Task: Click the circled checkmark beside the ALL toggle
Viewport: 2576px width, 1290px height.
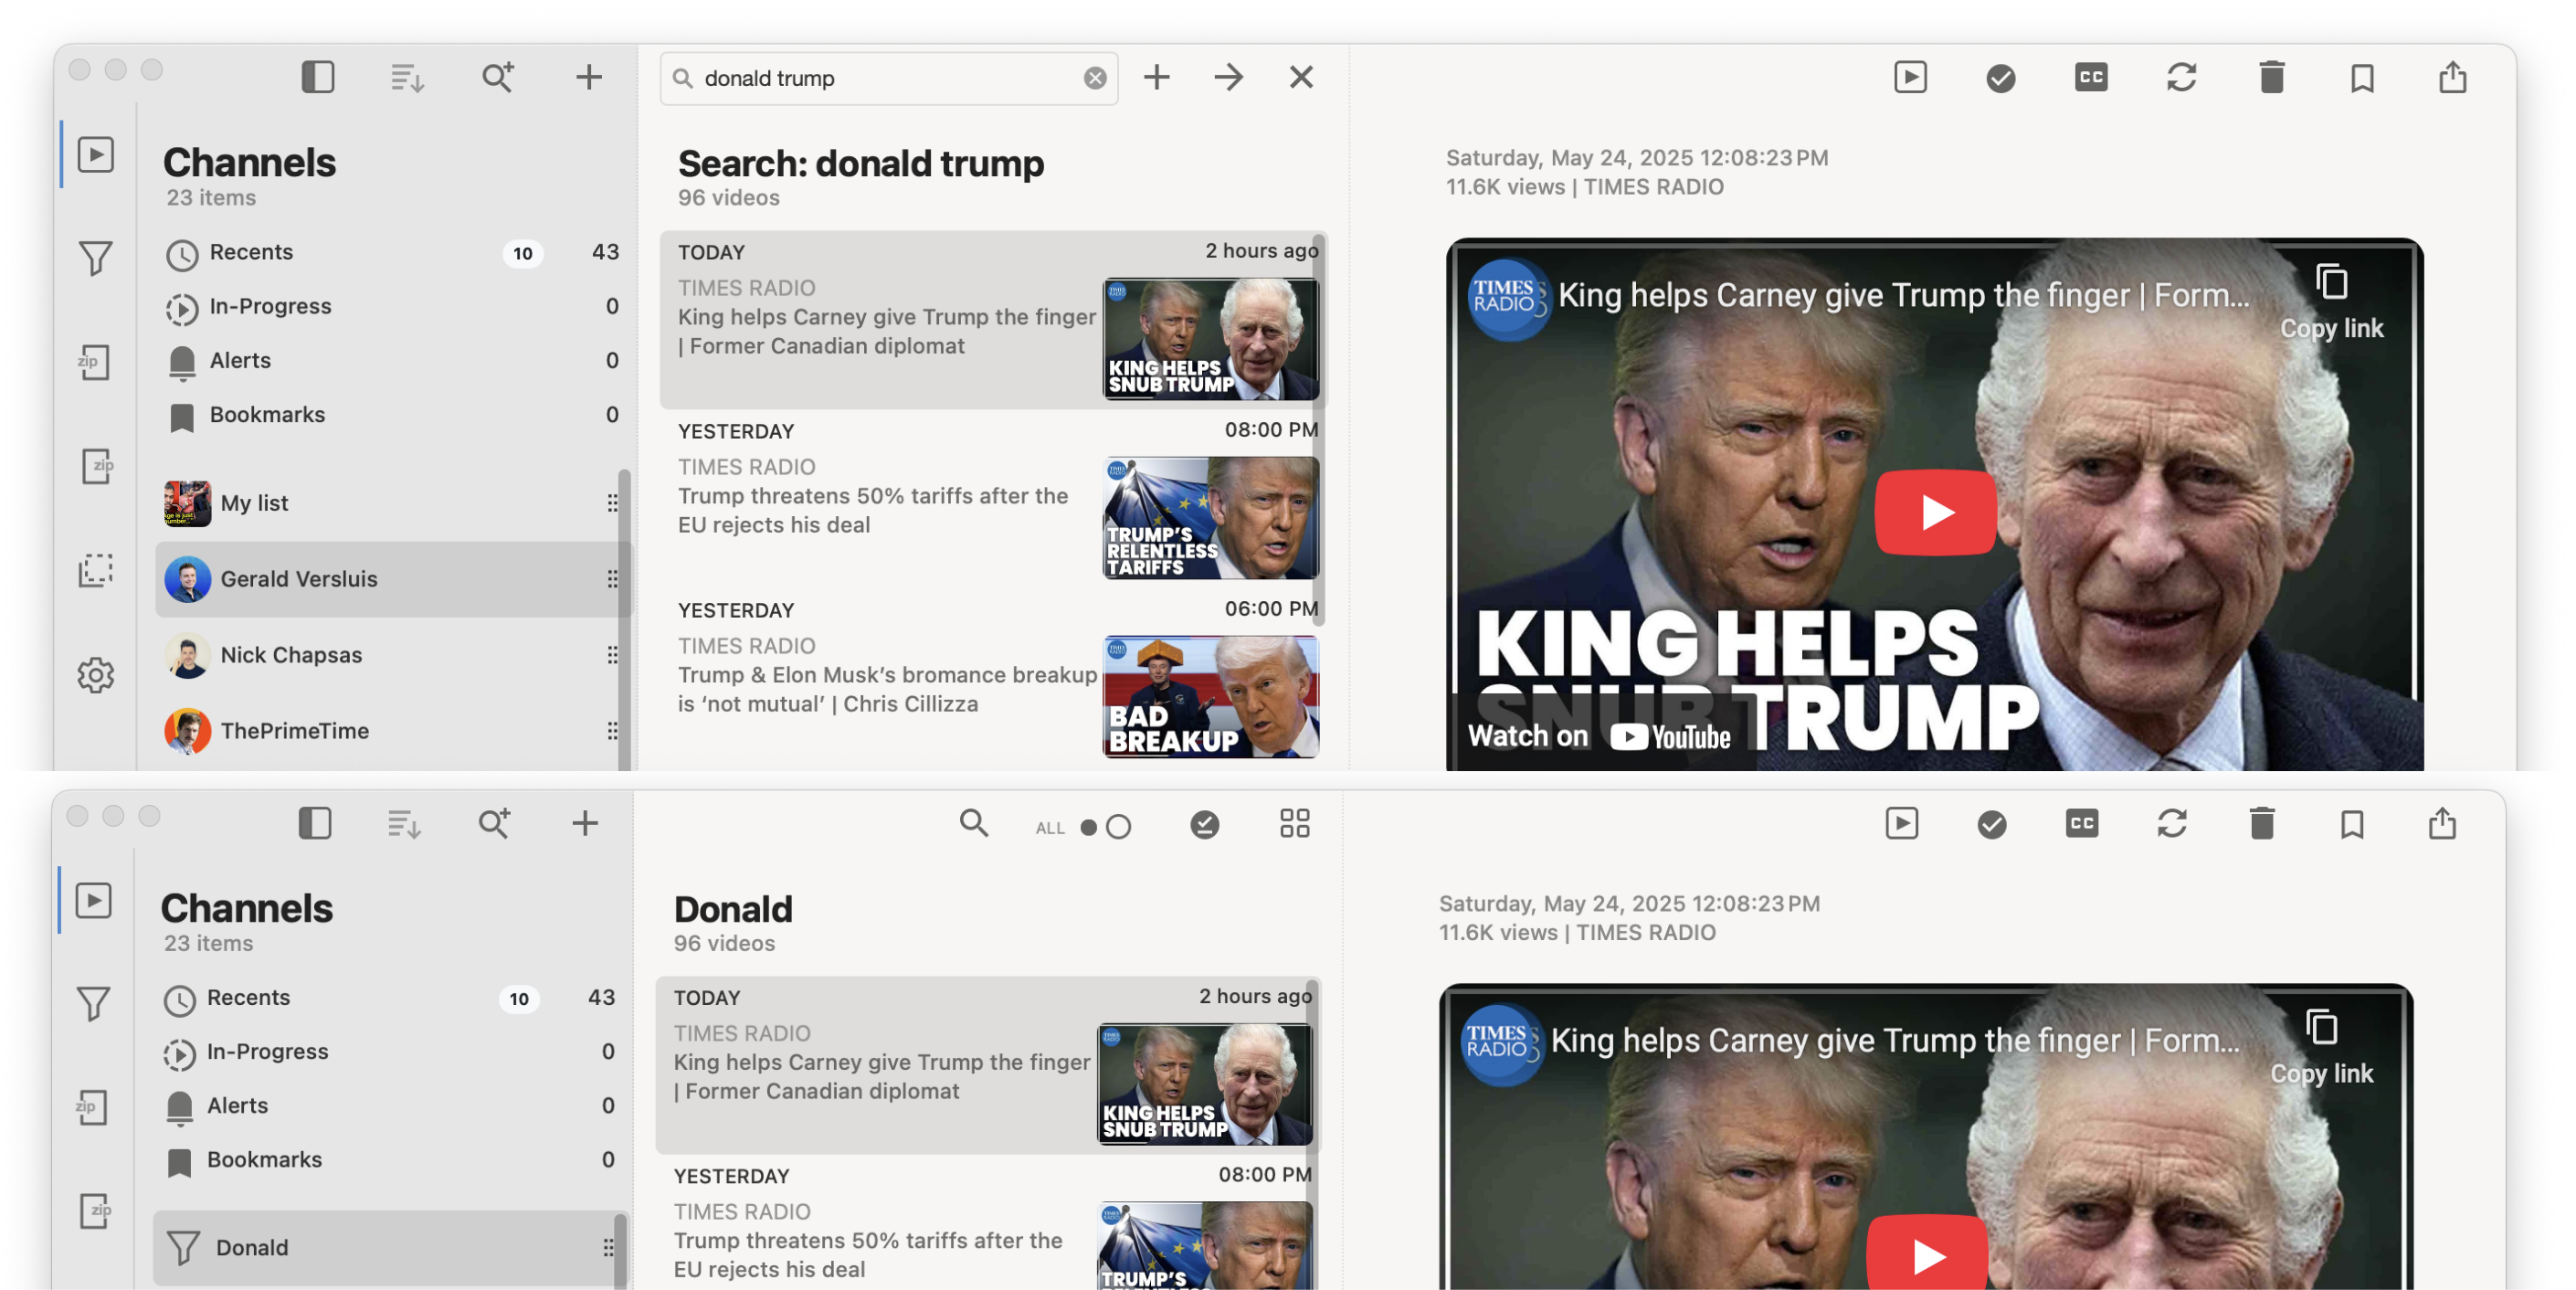Action: pos(1204,824)
